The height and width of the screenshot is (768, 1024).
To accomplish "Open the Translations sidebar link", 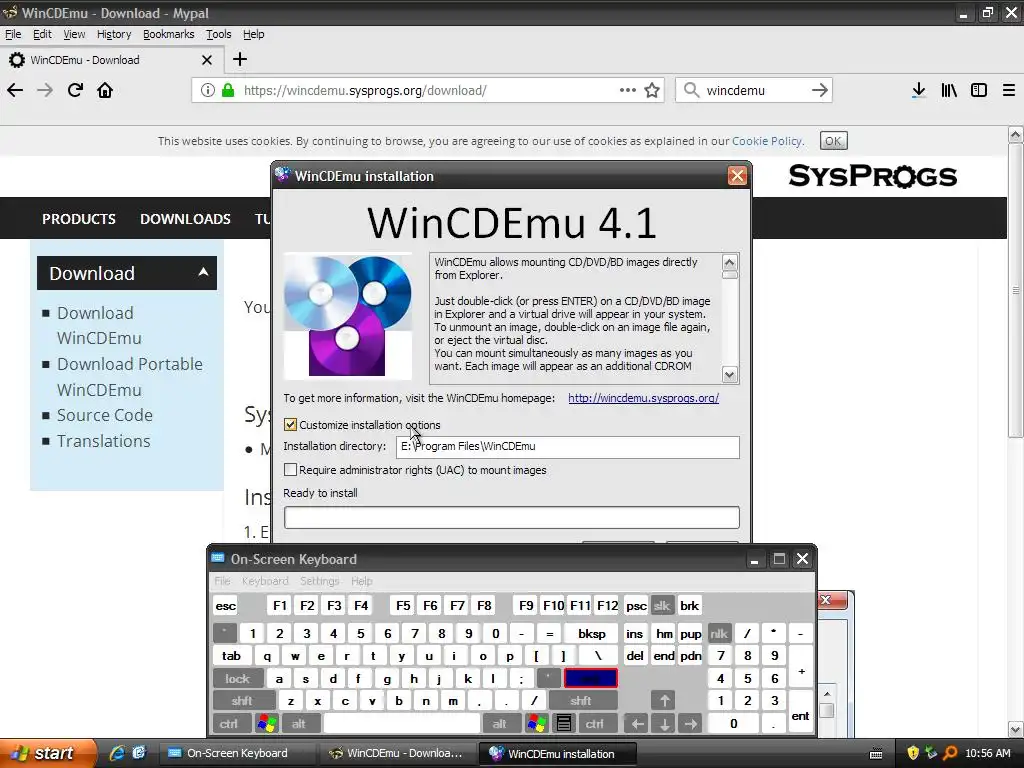I will pos(103,441).
